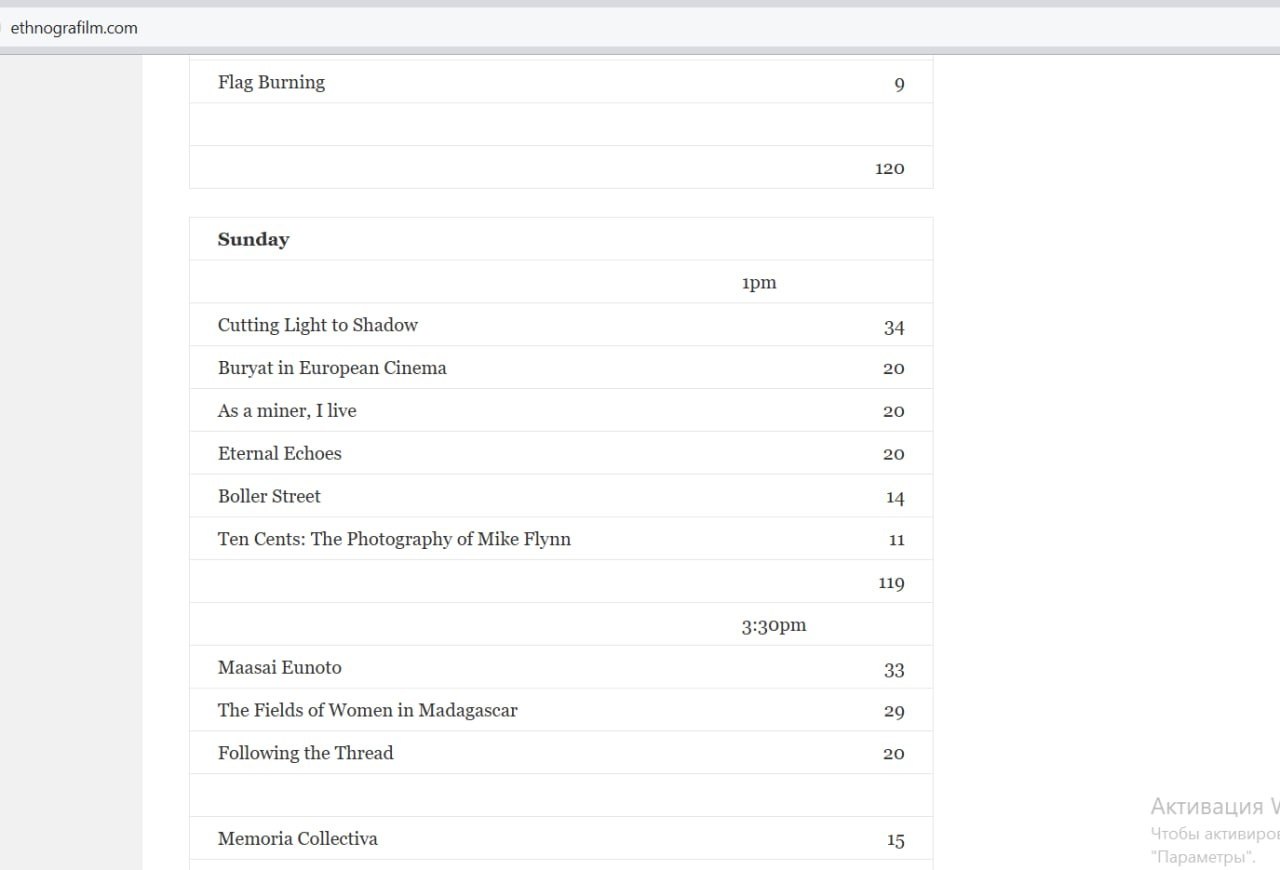The width and height of the screenshot is (1280, 870).
Task: Click the Following the Thread title
Action: 305,753
